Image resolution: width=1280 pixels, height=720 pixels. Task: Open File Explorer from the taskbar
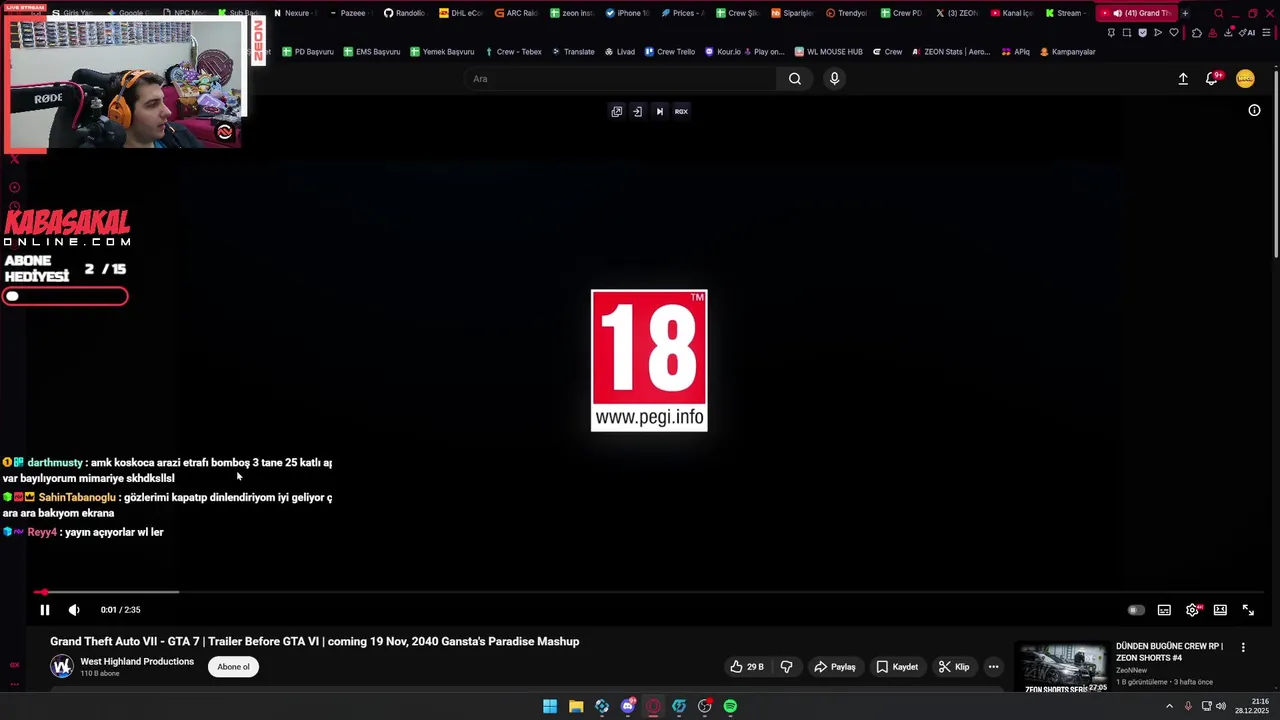576,706
